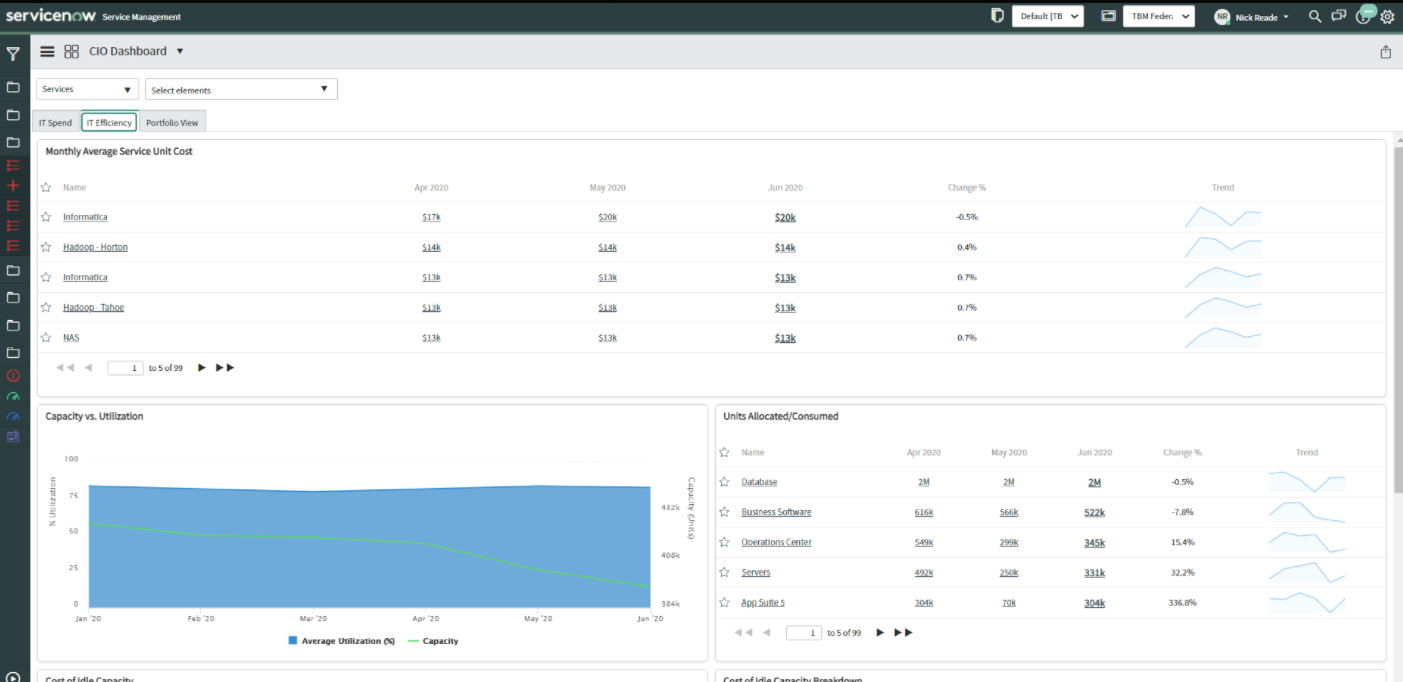This screenshot has width=1403, height=682.
Task: Go to first page in Units Allocated/Consumed
Action: coord(743,633)
